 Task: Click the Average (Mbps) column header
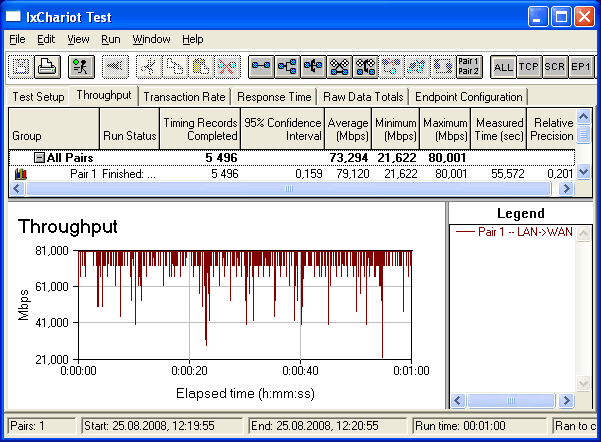pyautogui.click(x=348, y=129)
